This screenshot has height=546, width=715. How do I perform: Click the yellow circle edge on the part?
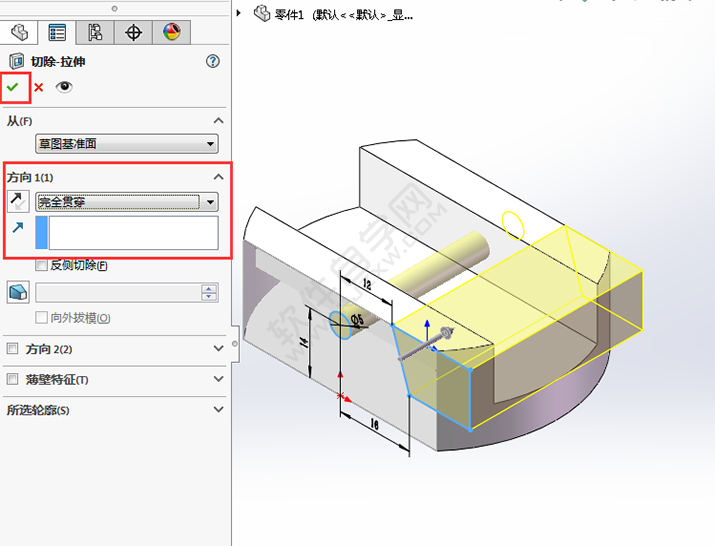click(x=513, y=225)
